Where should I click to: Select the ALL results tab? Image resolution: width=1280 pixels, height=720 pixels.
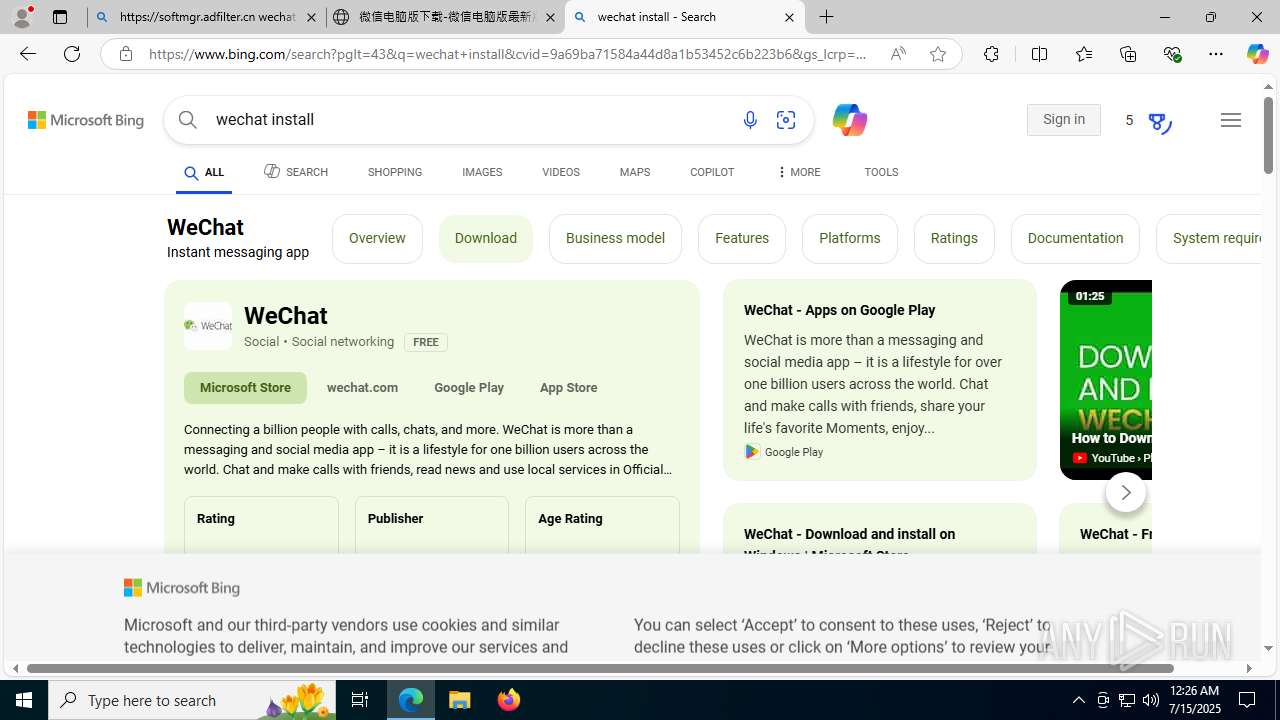(204, 173)
